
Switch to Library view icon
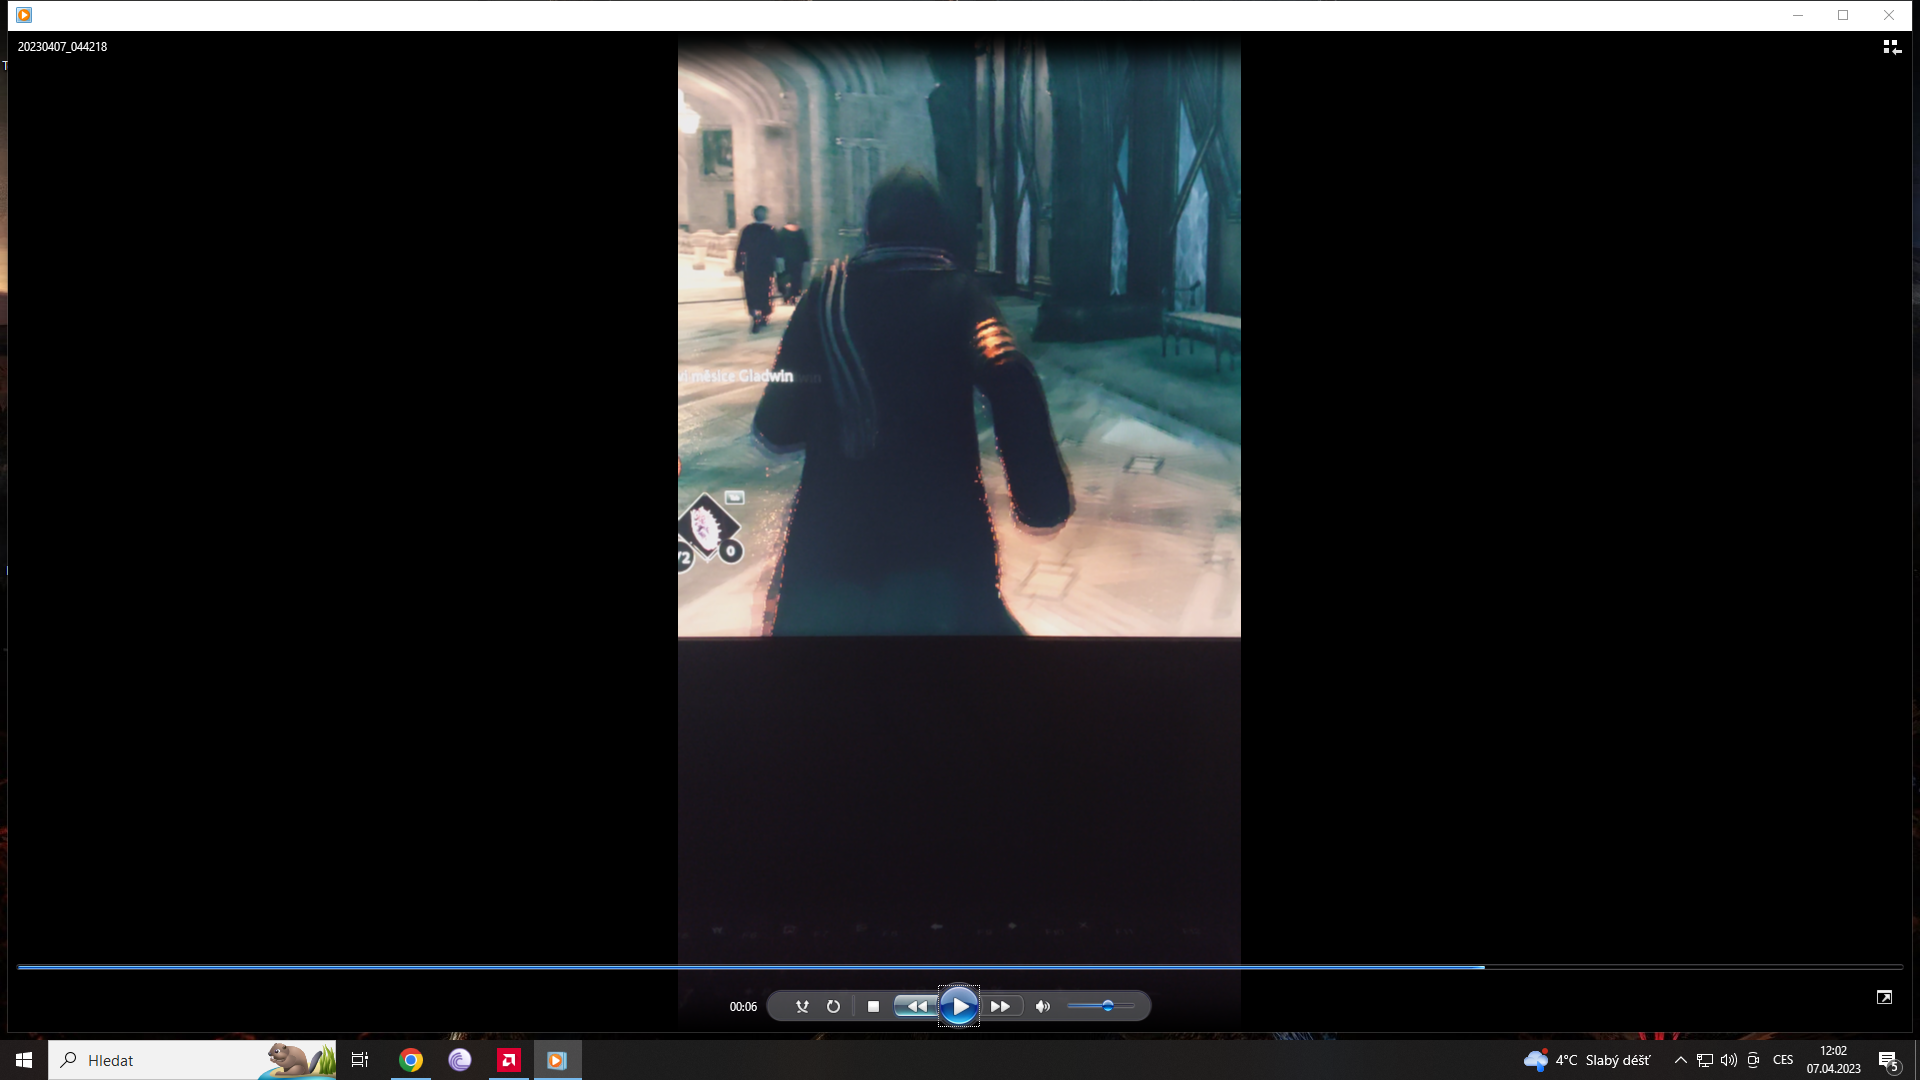[x=1892, y=47]
